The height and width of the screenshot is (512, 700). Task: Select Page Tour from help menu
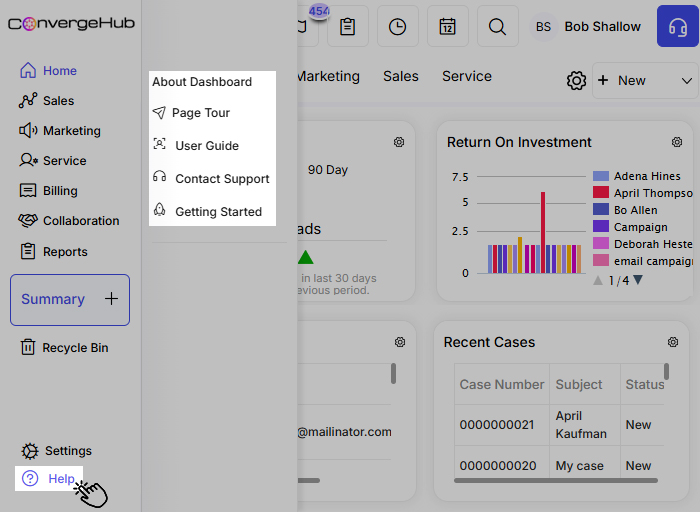pyautogui.click(x=200, y=113)
